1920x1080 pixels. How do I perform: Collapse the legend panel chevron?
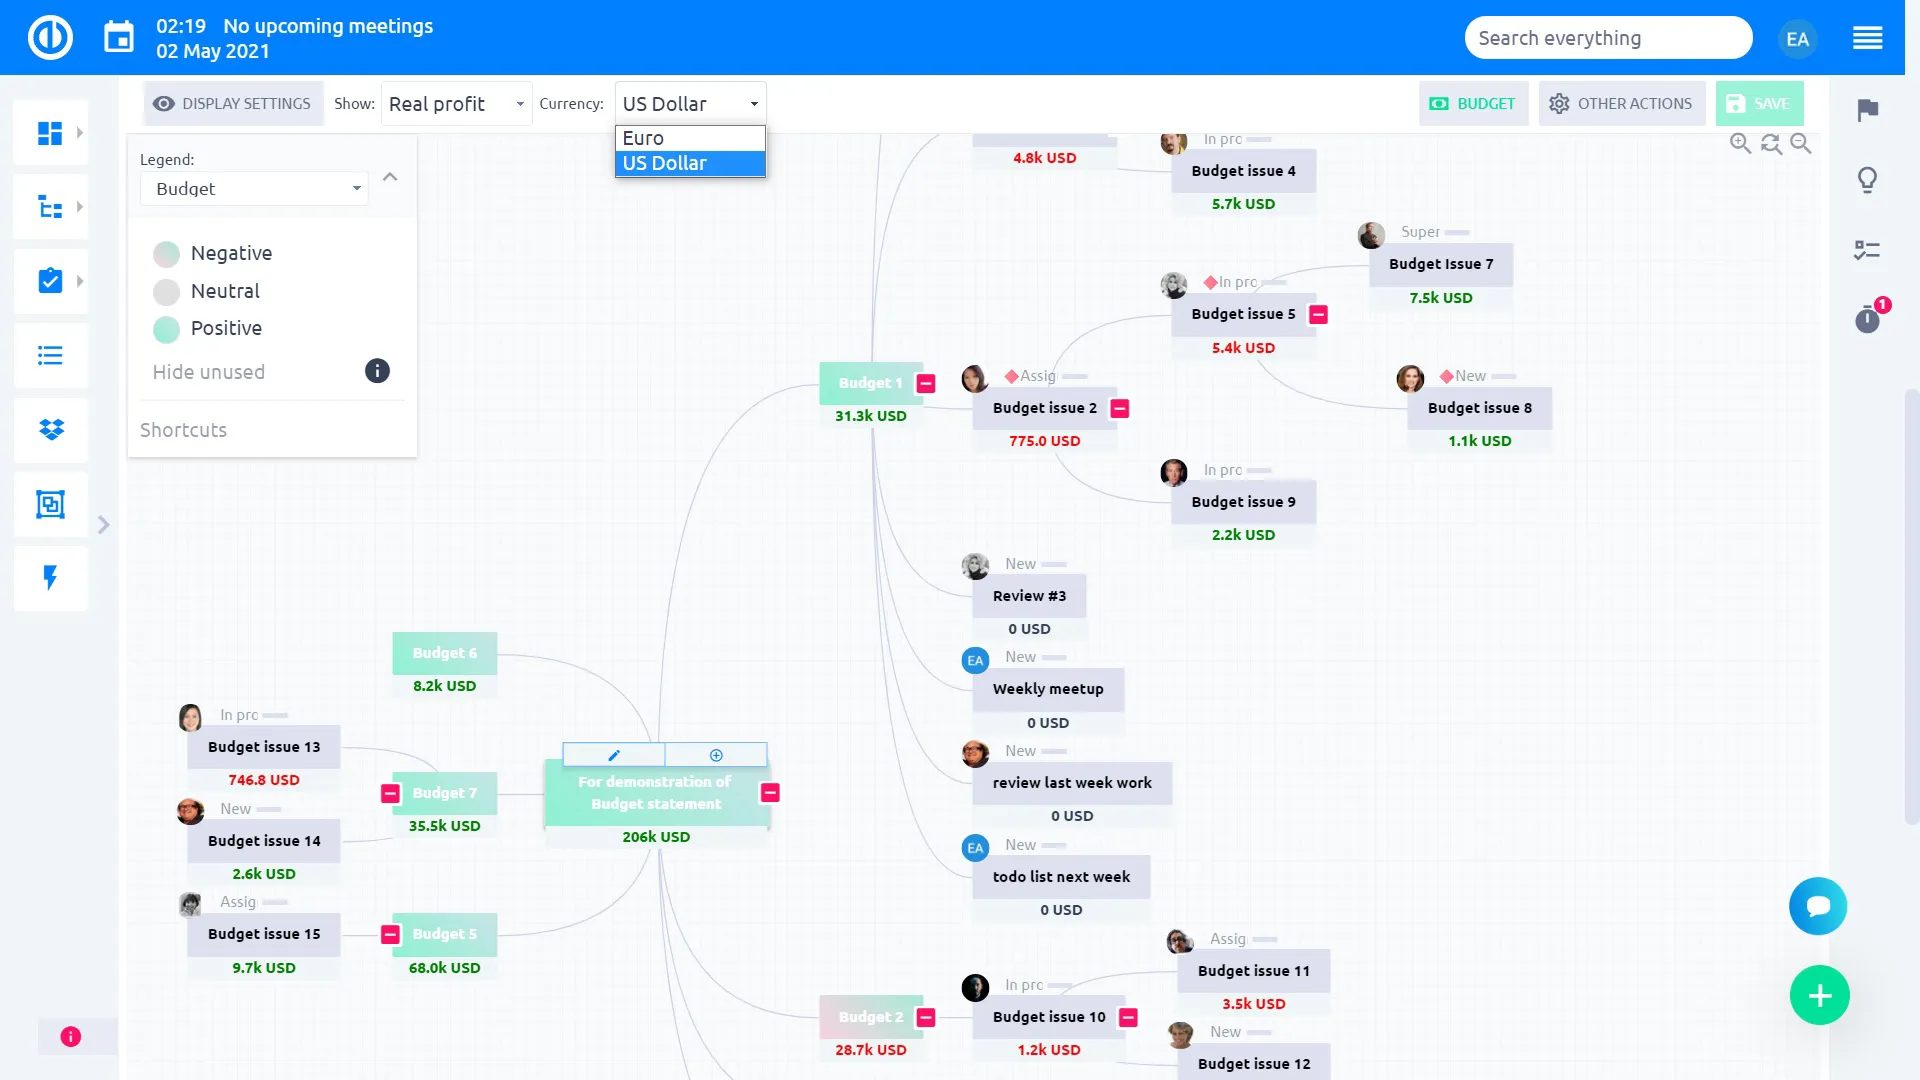pos(390,177)
